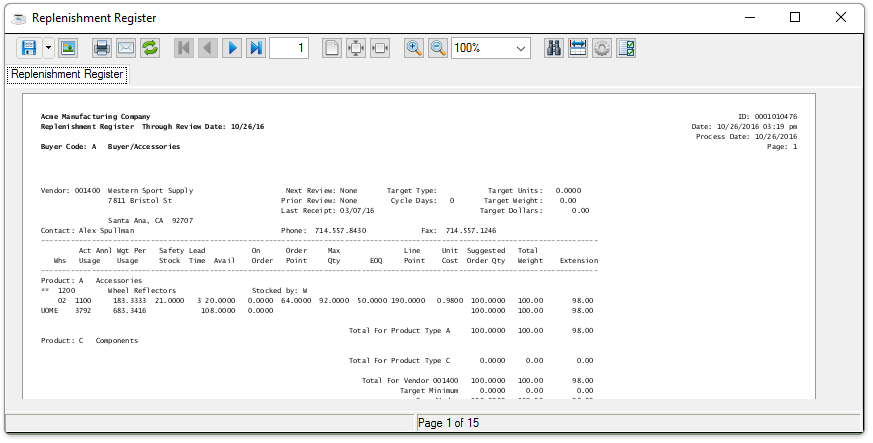
Task: Switch to the Replenishment Register tab
Action: (x=67, y=74)
